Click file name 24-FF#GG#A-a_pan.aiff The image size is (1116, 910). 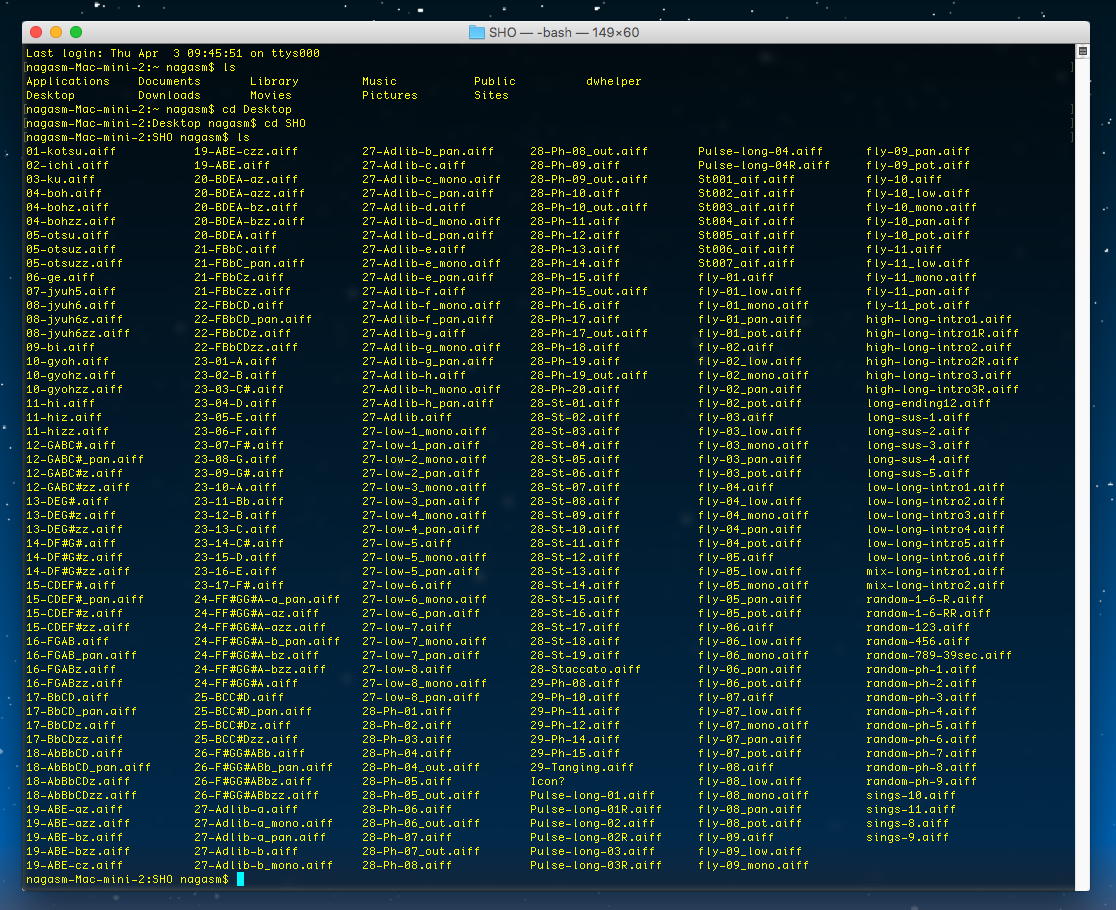[x=267, y=599]
